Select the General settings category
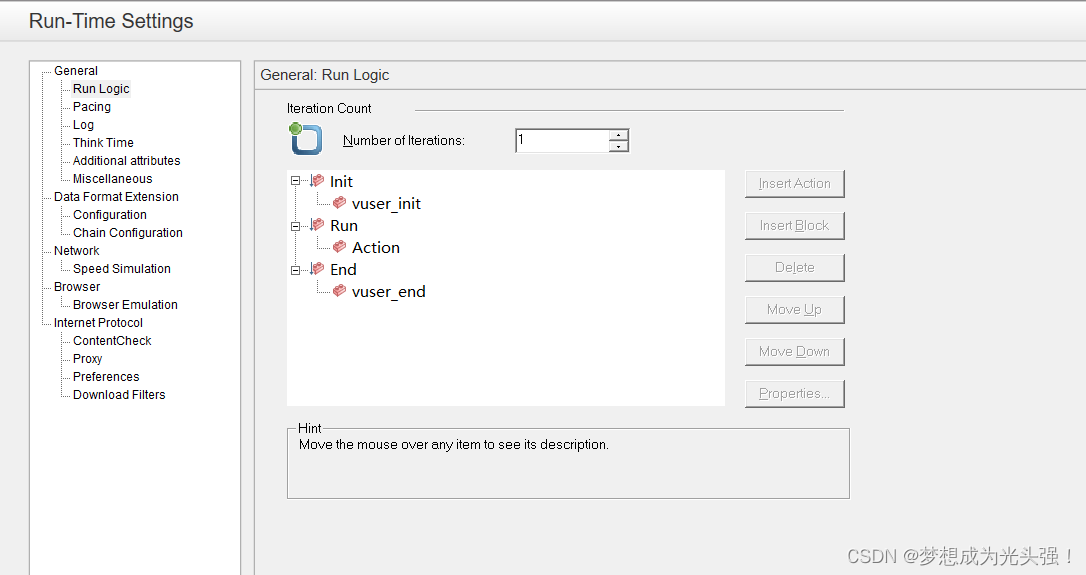The image size is (1086, 575). click(76, 71)
